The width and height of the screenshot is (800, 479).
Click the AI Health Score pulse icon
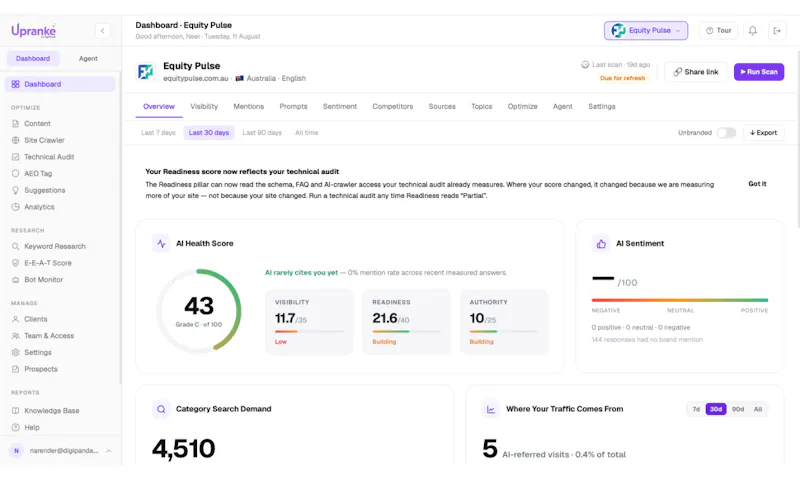click(161, 244)
